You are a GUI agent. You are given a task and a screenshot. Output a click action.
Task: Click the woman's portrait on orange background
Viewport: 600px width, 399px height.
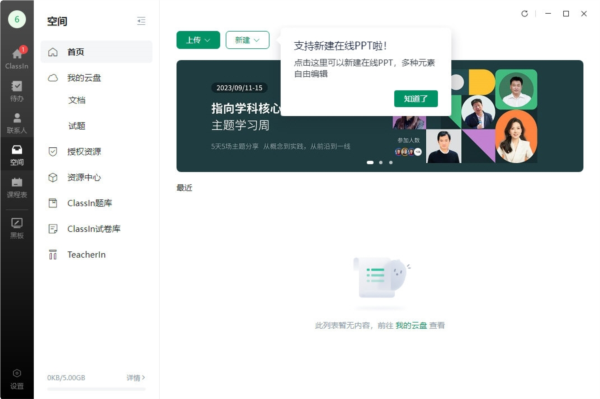(516, 137)
